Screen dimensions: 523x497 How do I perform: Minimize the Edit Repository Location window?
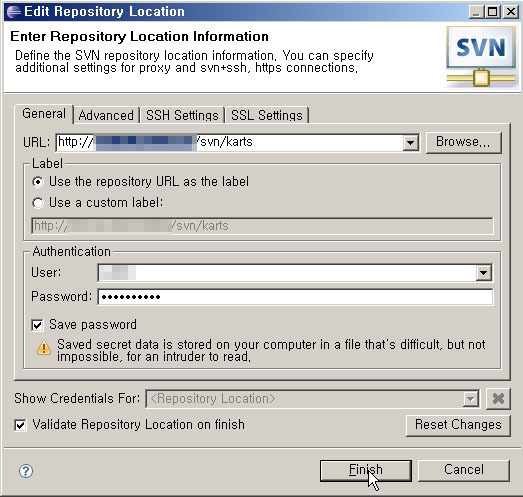coord(476,12)
